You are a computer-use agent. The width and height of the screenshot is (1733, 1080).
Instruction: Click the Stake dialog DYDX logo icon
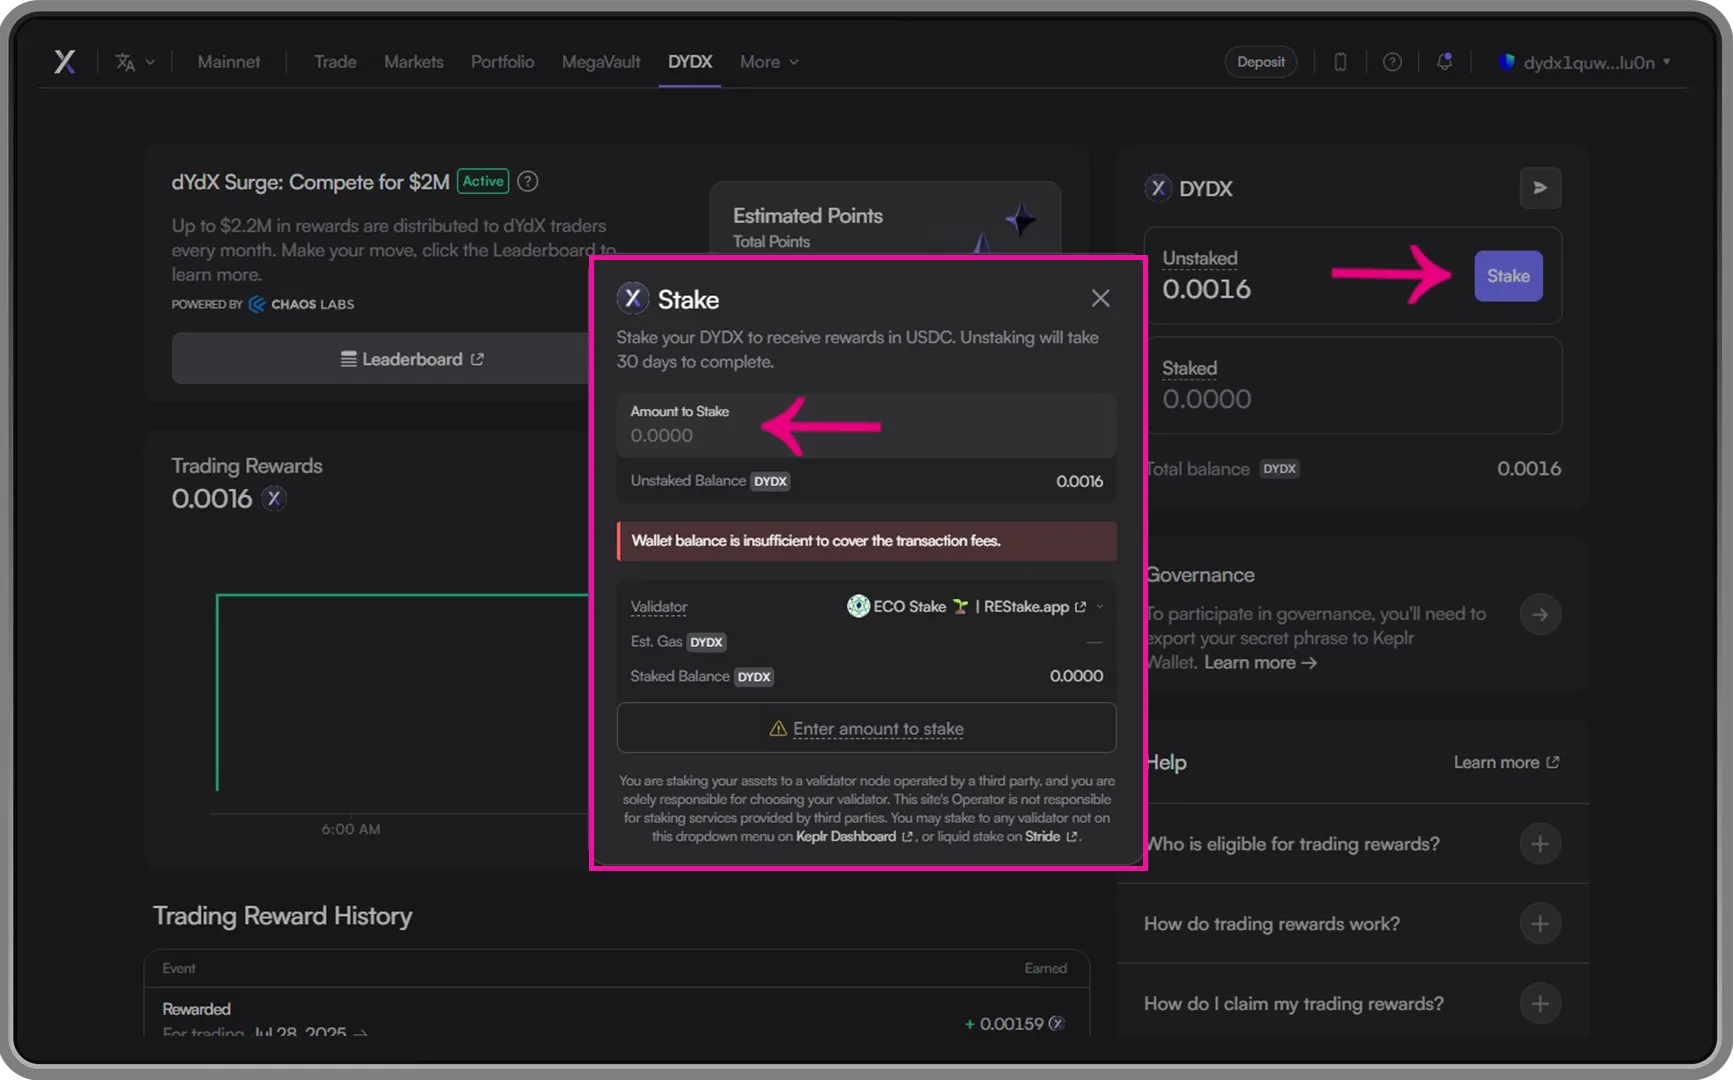point(633,298)
